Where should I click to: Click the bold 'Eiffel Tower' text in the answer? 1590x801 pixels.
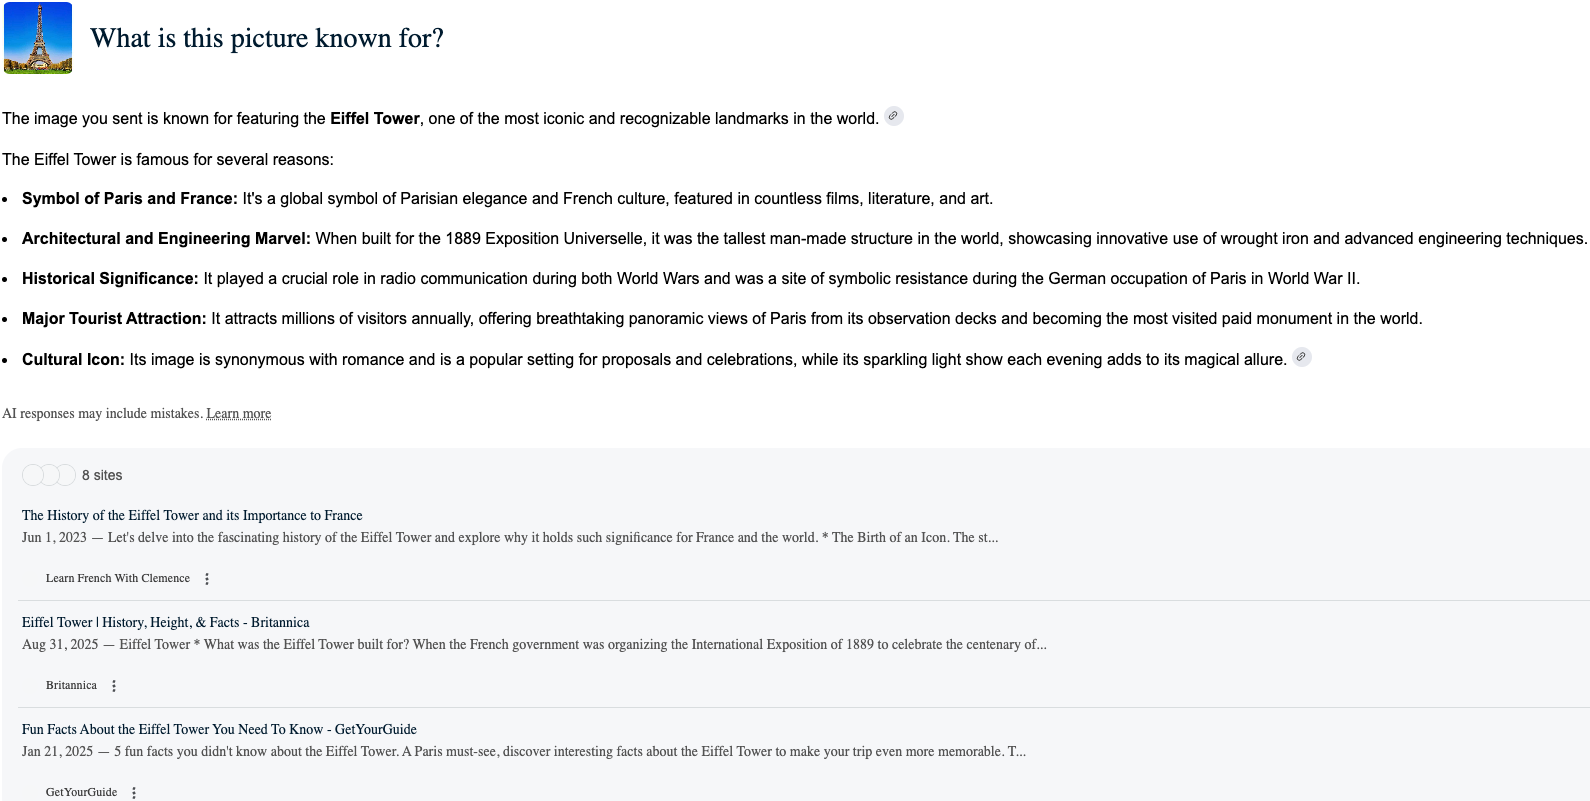[x=375, y=119]
